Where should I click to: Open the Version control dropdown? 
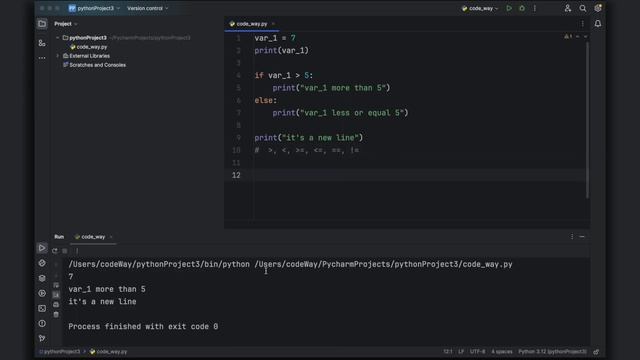tap(147, 8)
